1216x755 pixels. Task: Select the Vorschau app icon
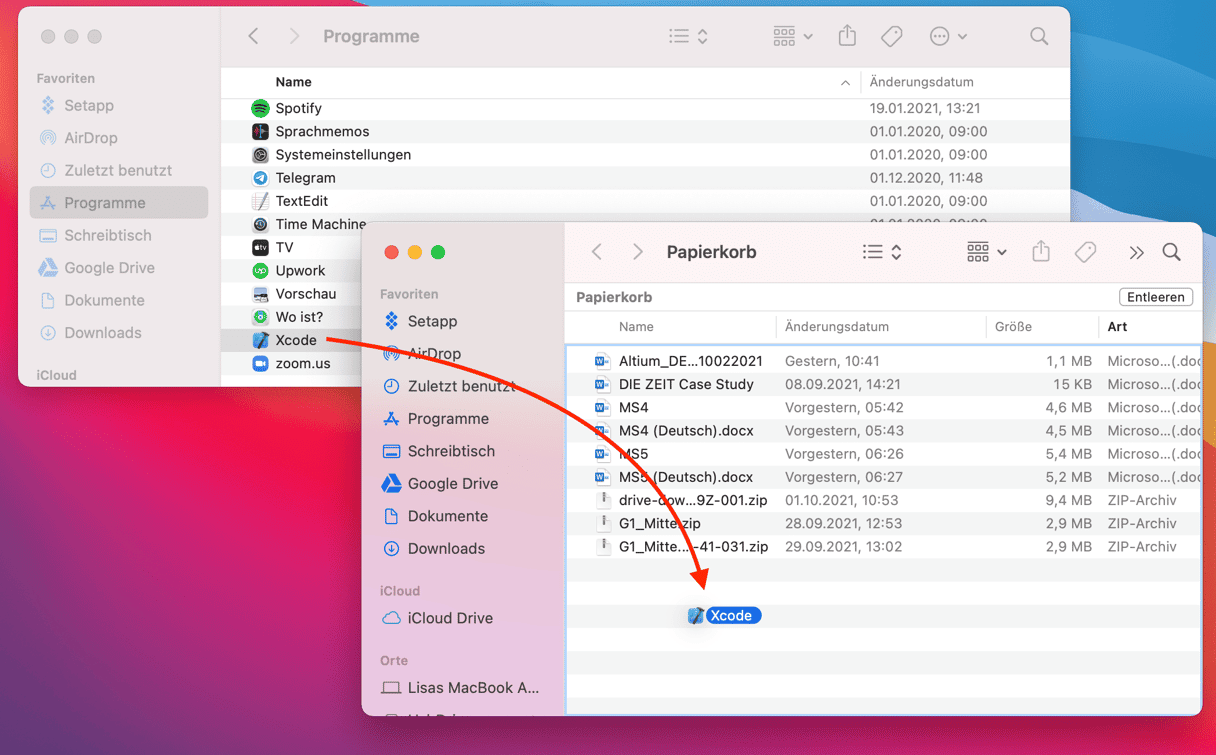[260, 294]
